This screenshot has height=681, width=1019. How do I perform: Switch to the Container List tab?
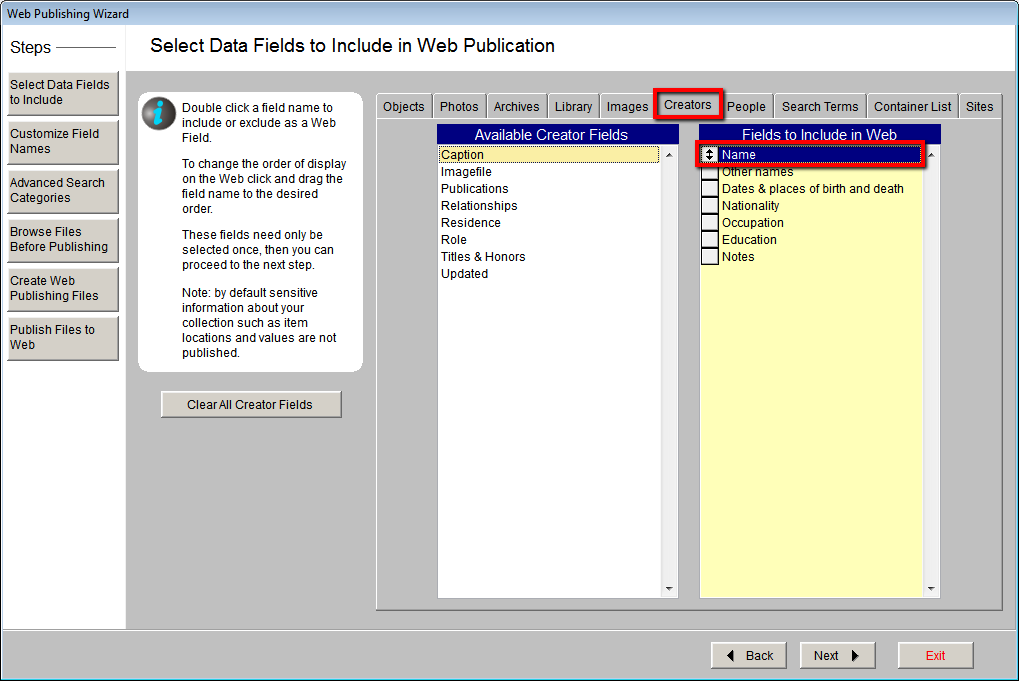click(911, 105)
